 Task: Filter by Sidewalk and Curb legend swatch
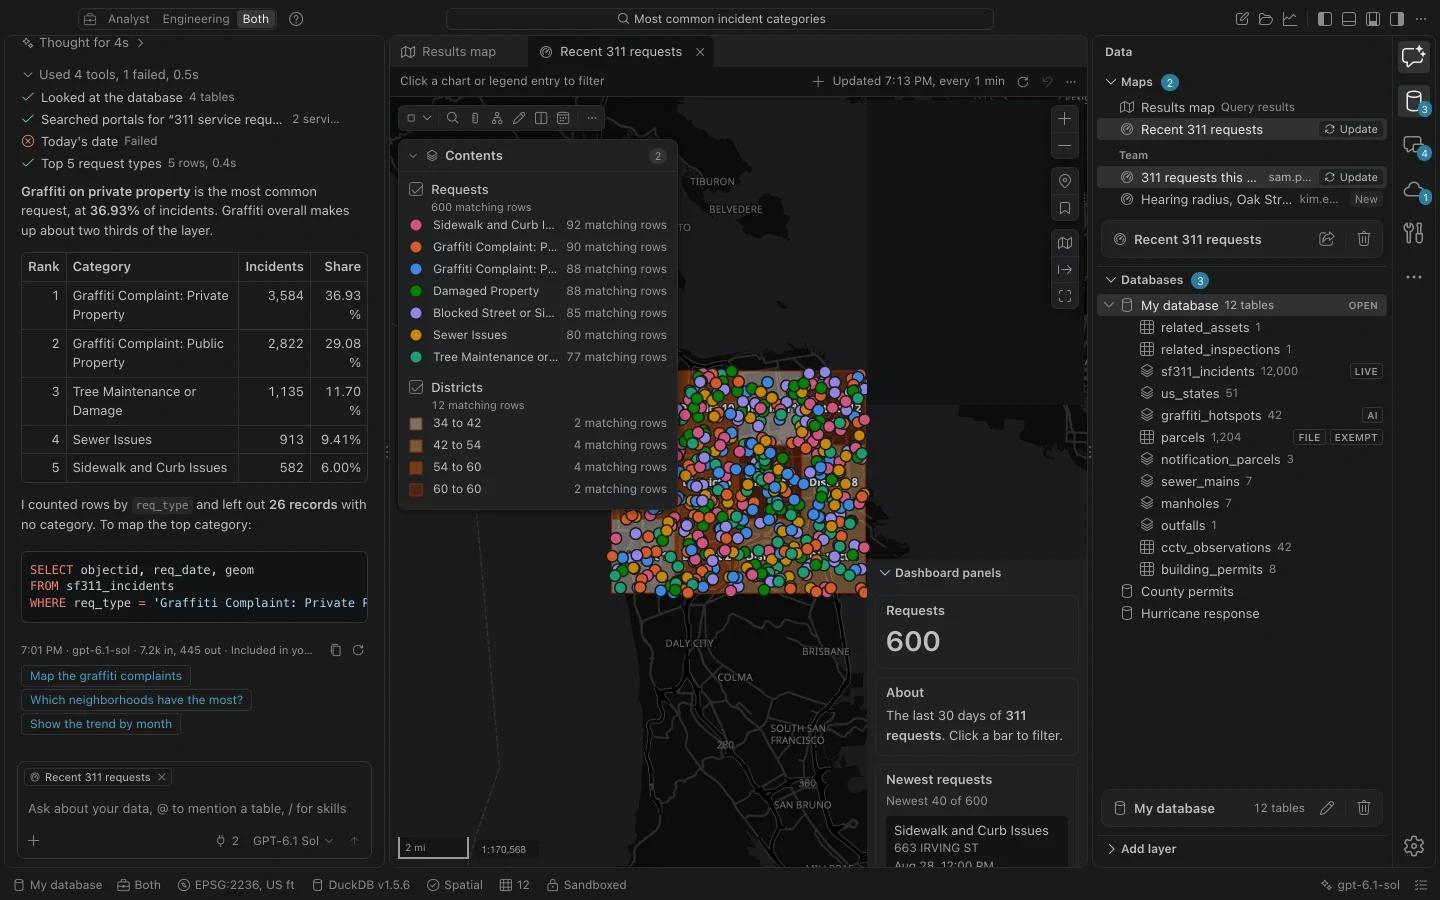coord(416,225)
